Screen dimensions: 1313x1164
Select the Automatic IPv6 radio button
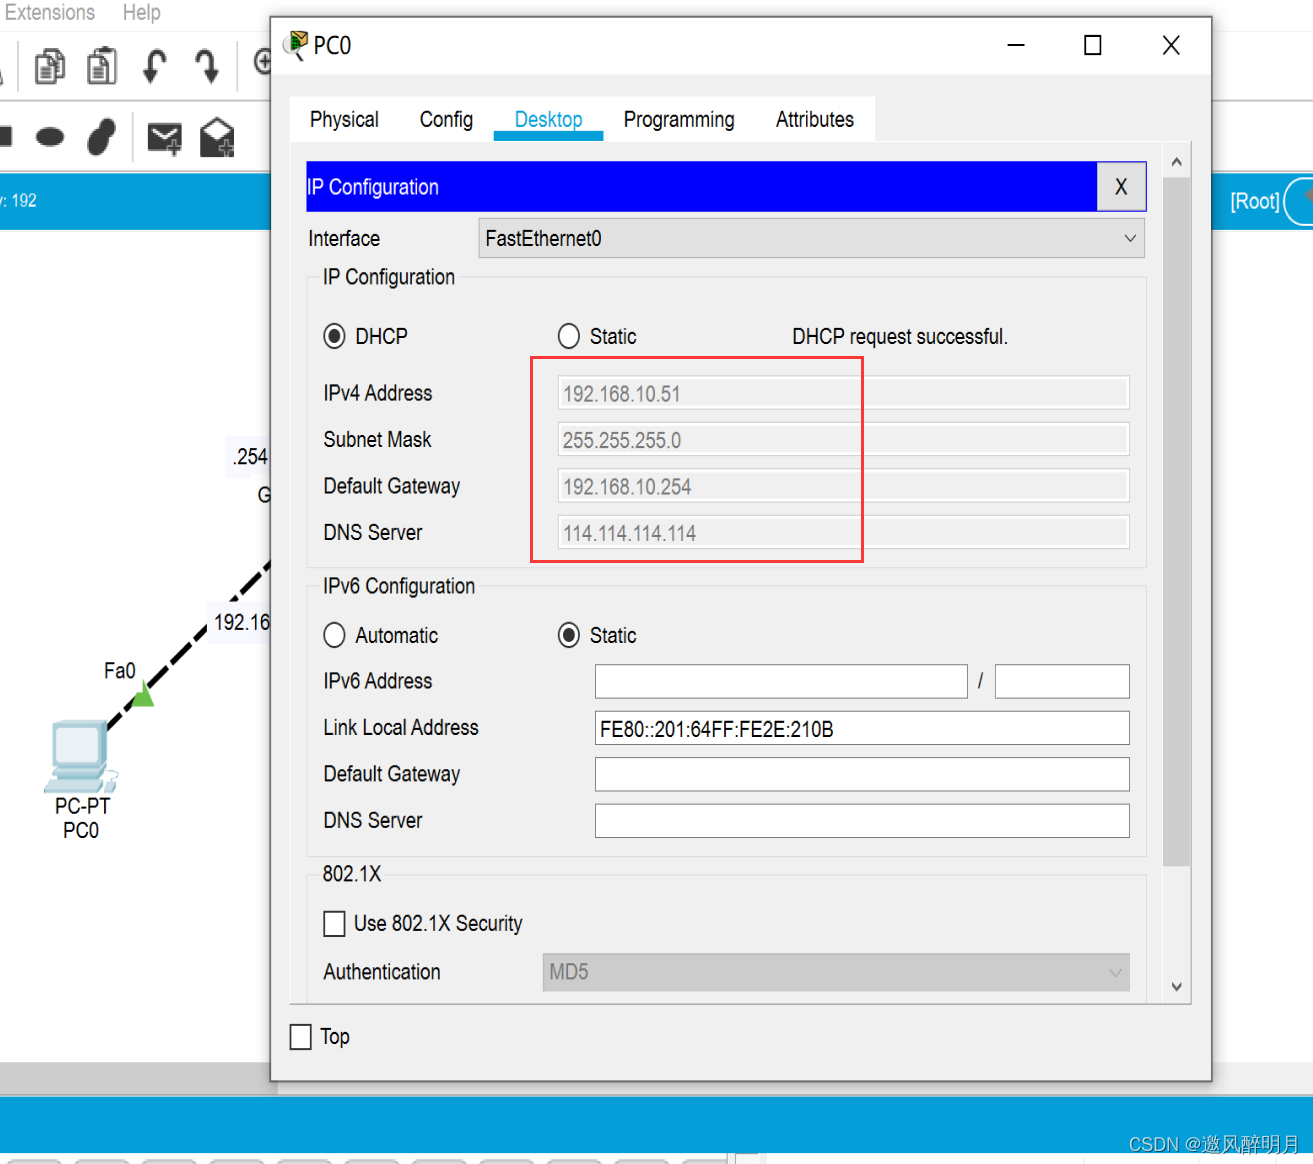pos(335,635)
